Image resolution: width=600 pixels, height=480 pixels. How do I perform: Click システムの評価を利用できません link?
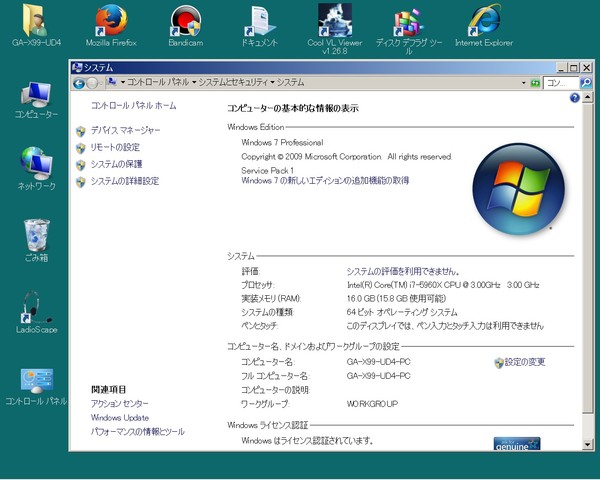403,271
